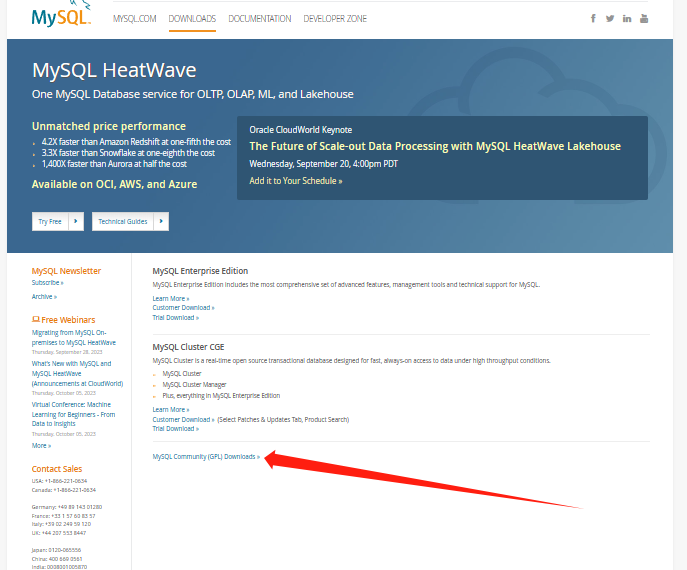
Task: Open the MySQL Twitter icon
Action: pos(610,18)
